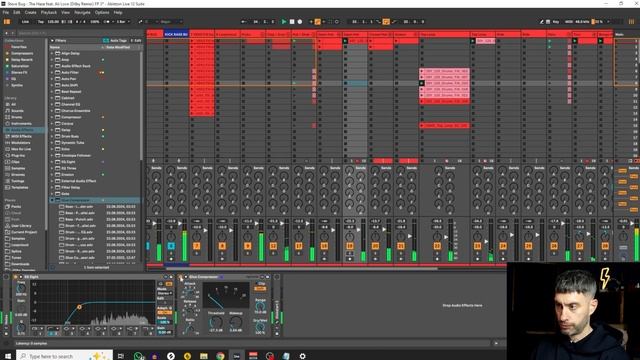
Task: Toggle track activator number 22
Action: point(437,246)
